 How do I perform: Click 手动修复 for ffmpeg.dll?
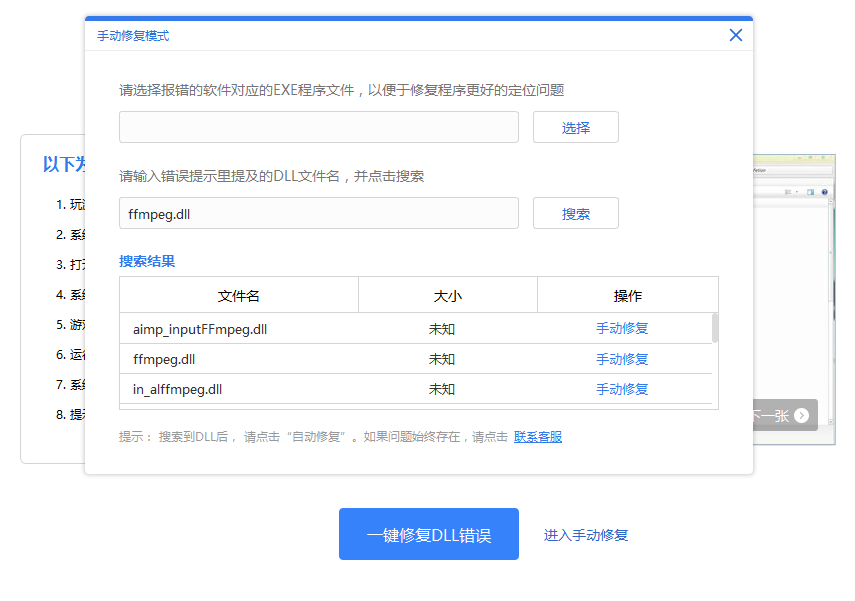click(622, 359)
